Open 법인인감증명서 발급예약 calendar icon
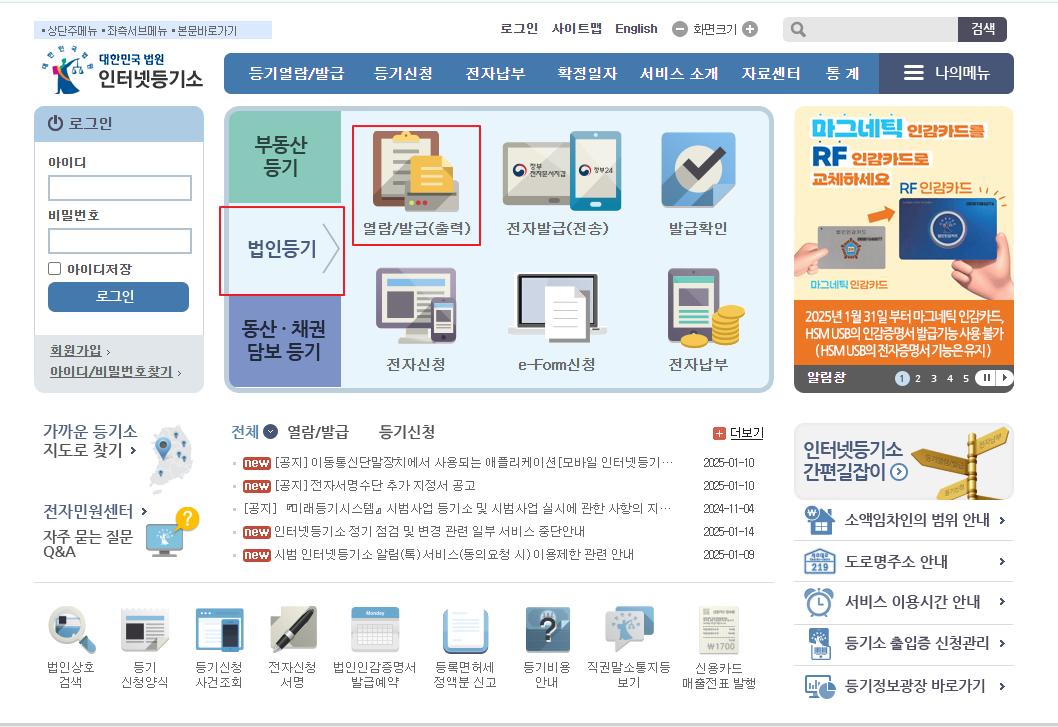The width and height of the screenshot is (1058, 727). pos(375,630)
